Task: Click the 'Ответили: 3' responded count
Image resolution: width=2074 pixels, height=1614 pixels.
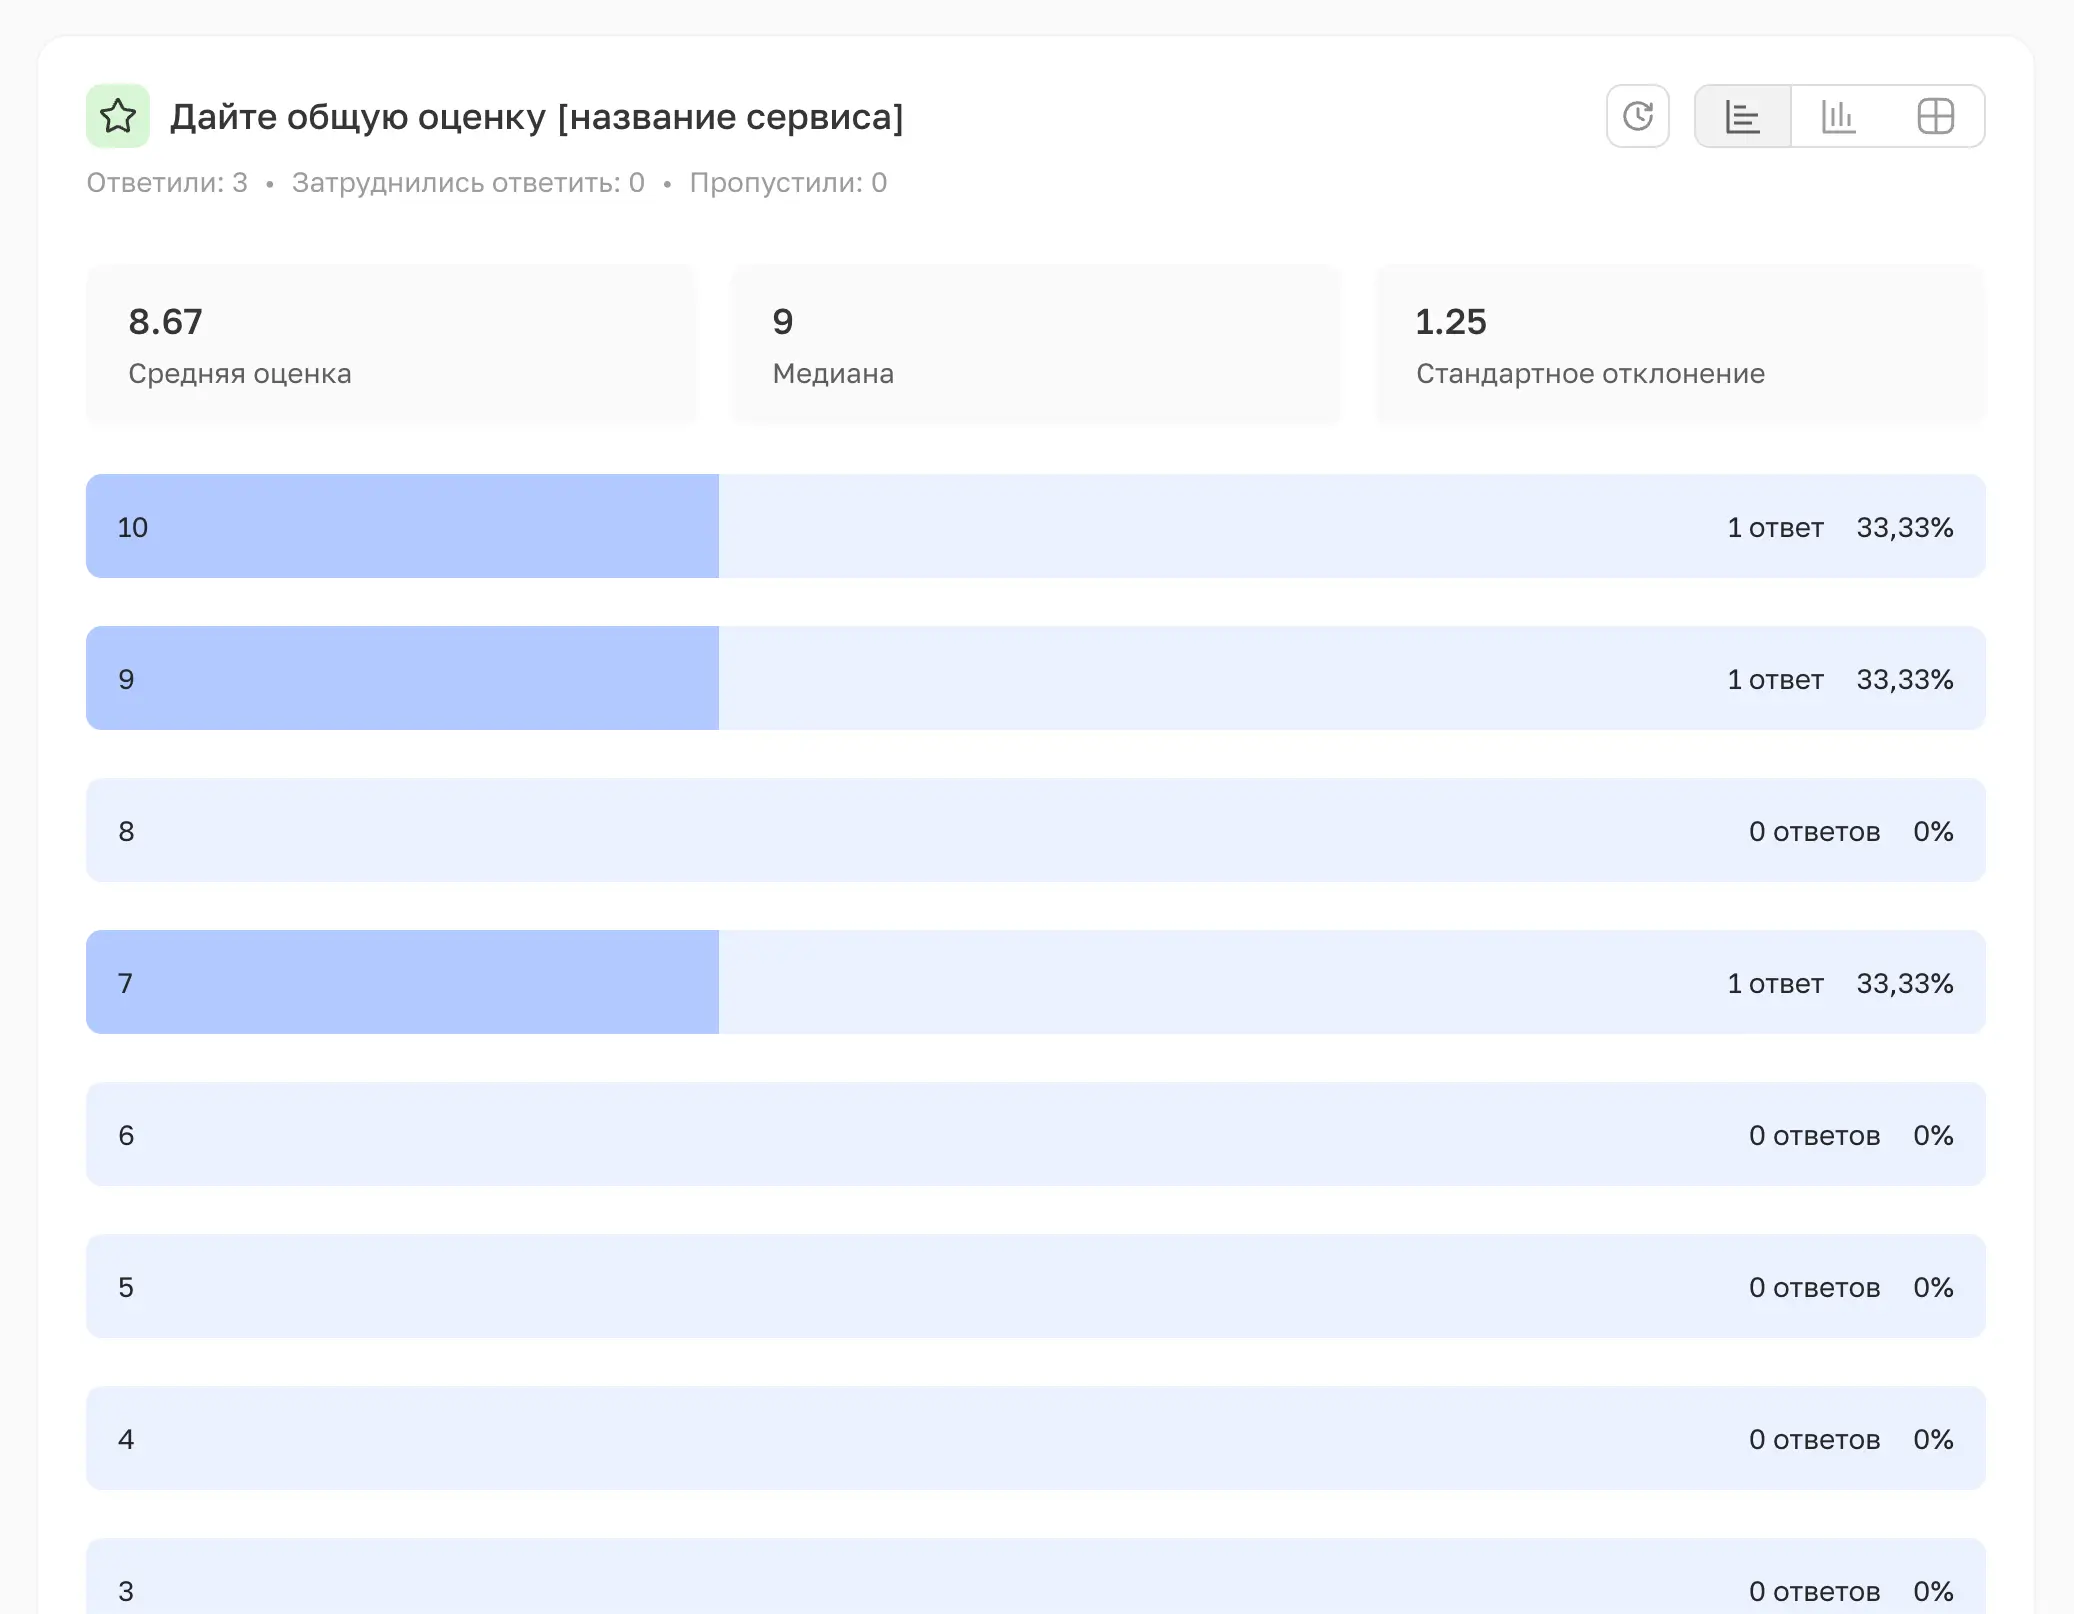Action: pyautogui.click(x=167, y=183)
